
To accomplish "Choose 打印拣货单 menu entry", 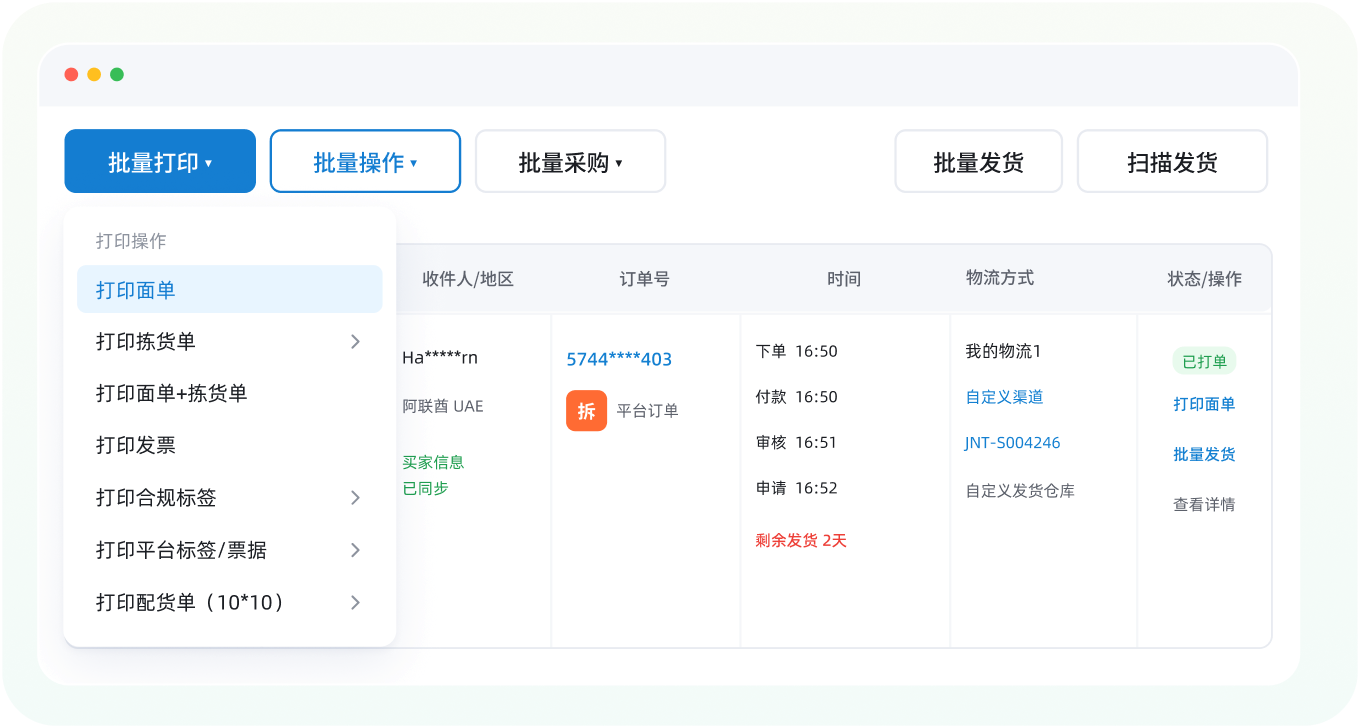I will (x=230, y=342).
